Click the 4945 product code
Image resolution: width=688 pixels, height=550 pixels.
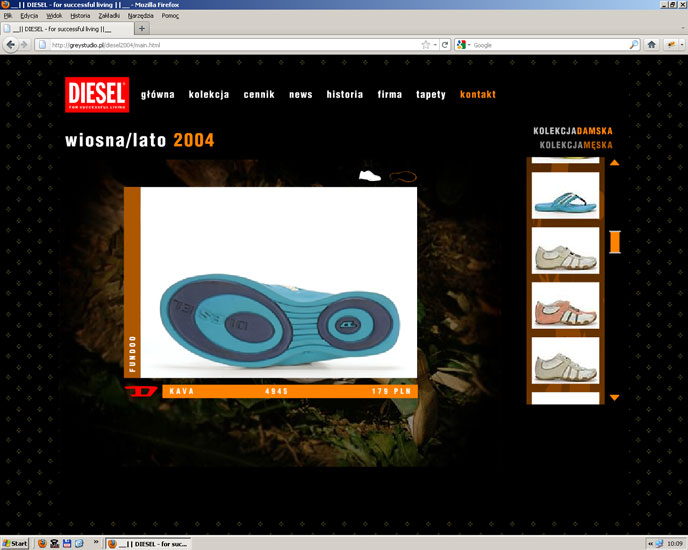[x=276, y=391]
